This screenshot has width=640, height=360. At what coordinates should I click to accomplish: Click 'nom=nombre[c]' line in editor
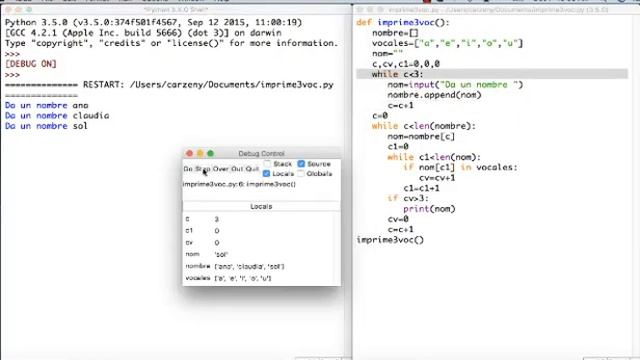(421, 136)
